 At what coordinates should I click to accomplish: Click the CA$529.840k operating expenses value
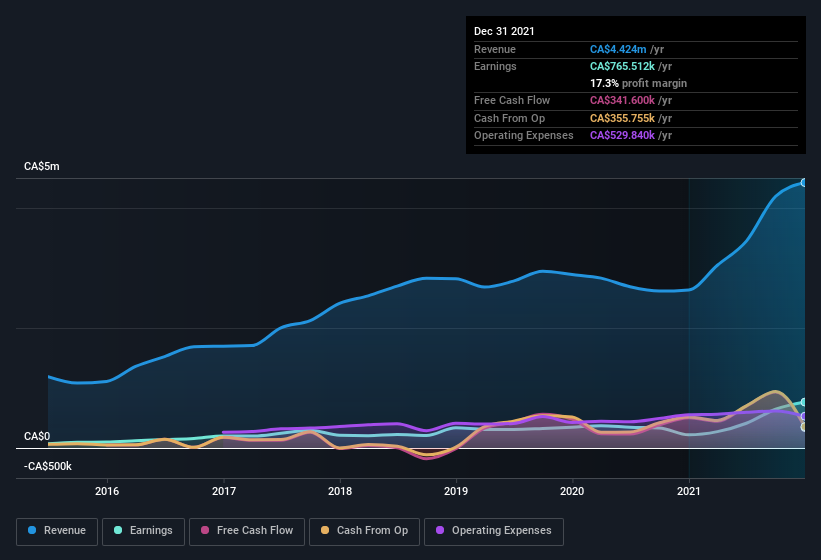pos(622,135)
